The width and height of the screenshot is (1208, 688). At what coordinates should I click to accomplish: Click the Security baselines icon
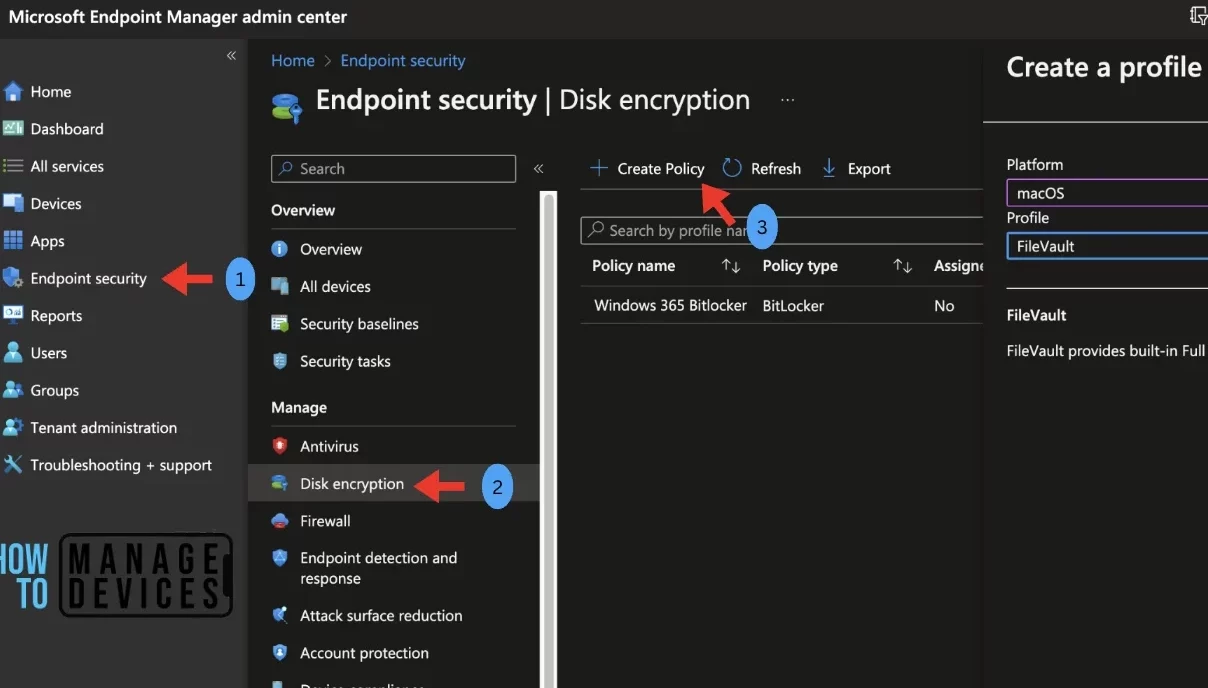coord(280,324)
